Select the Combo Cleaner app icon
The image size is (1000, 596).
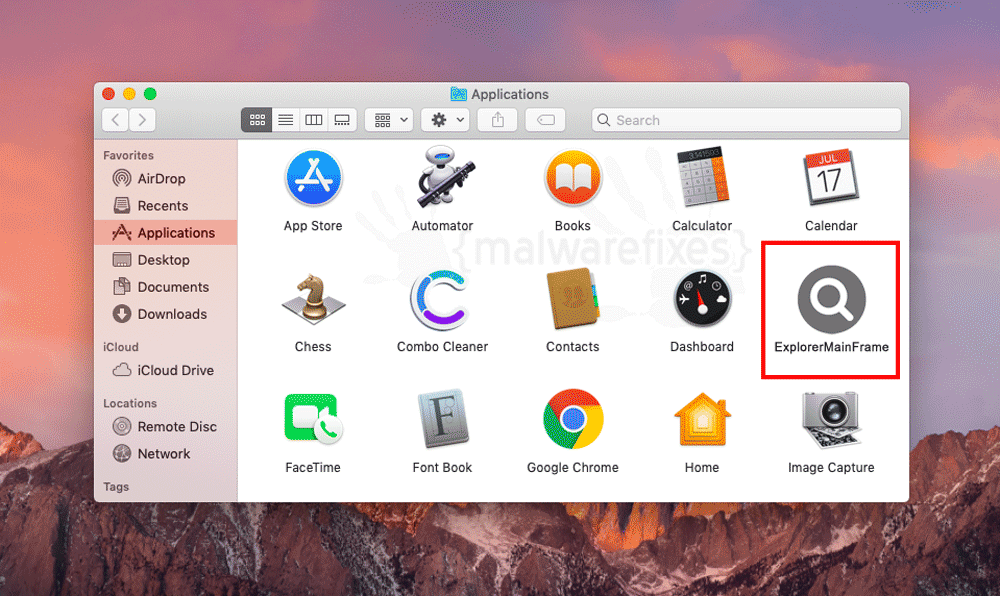441,300
